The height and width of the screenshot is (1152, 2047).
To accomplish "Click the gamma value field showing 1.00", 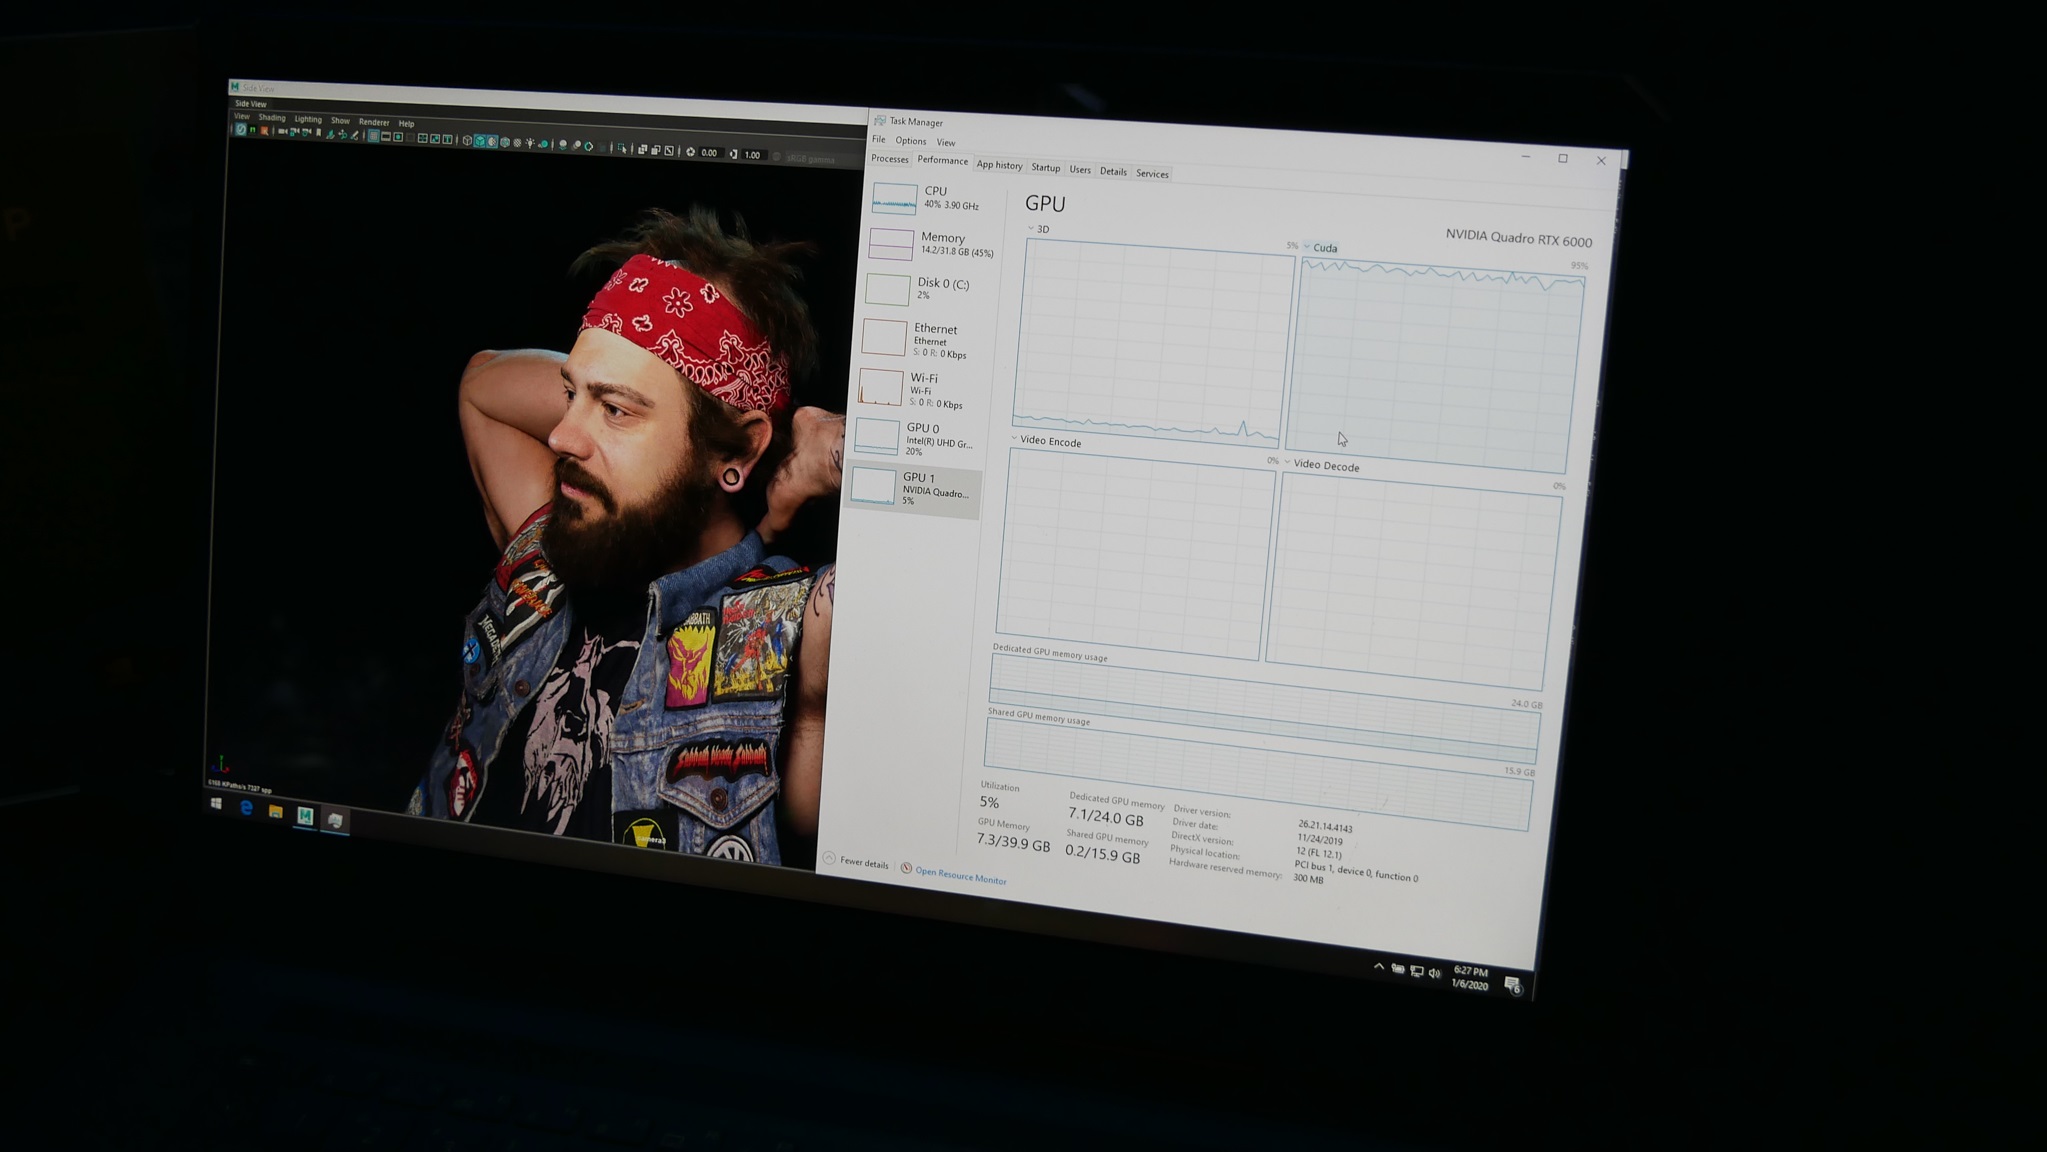I will click(753, 155).
